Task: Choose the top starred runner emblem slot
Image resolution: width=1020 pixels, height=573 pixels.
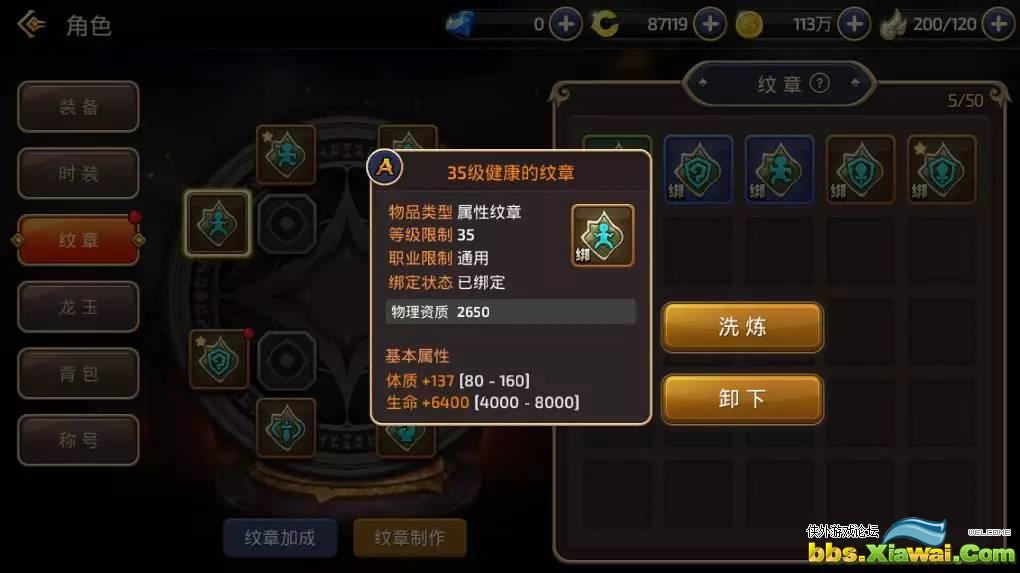Action: tap(286, 155)
